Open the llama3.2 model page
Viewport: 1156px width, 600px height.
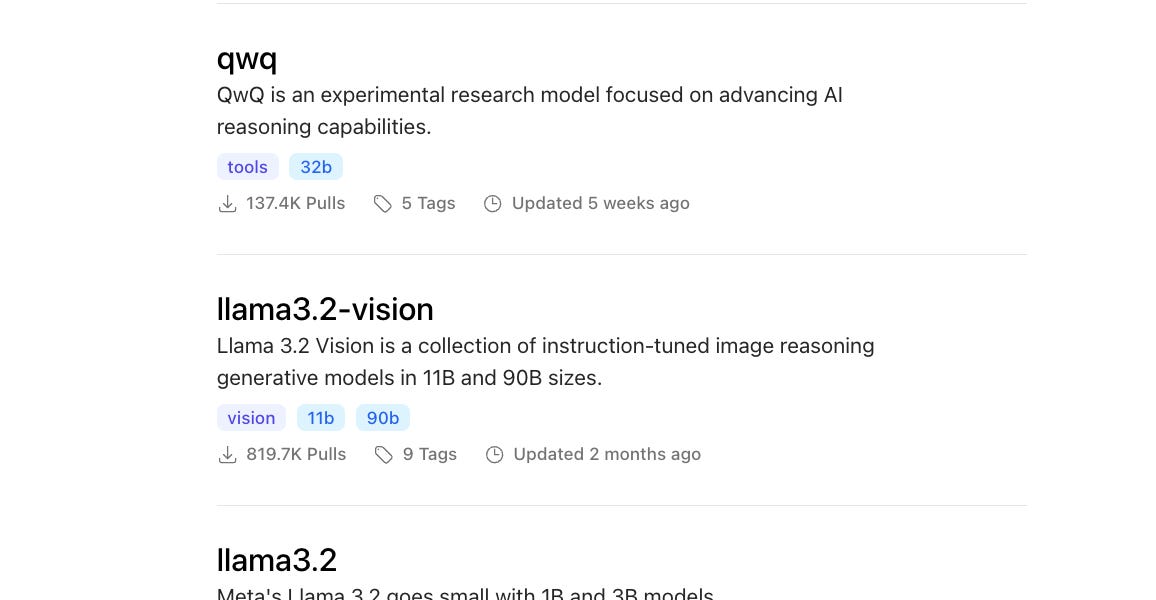pyautogui.click(x=276, y=560)
